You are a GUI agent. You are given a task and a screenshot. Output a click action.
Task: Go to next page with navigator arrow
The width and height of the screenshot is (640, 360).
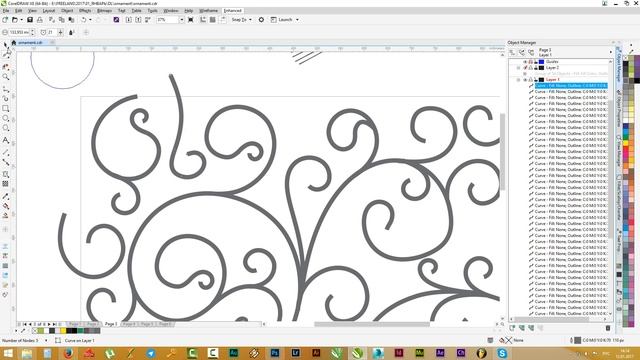49,324
